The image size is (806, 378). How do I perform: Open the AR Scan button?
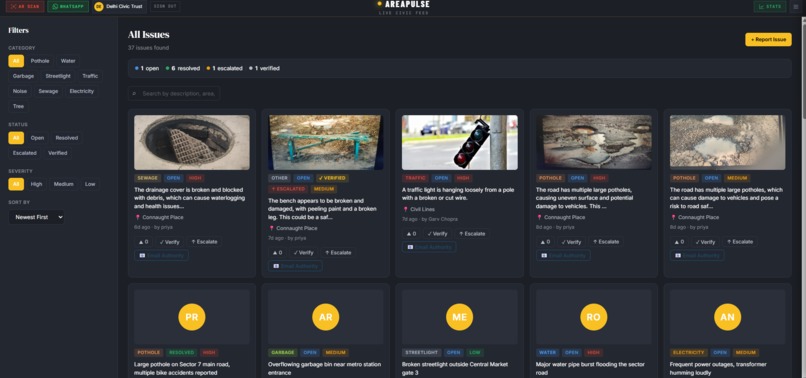[25, 7]
